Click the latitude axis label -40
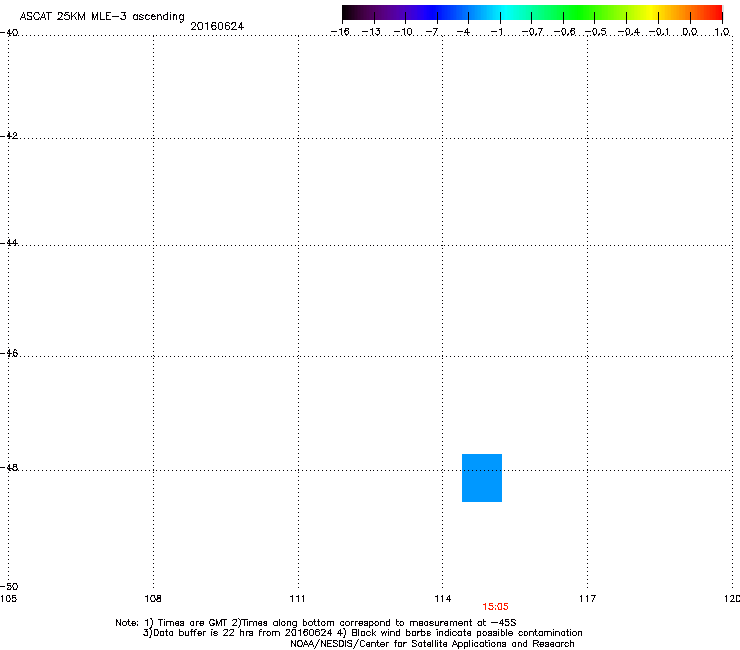740x650 pixels. [x=9, y=33]
